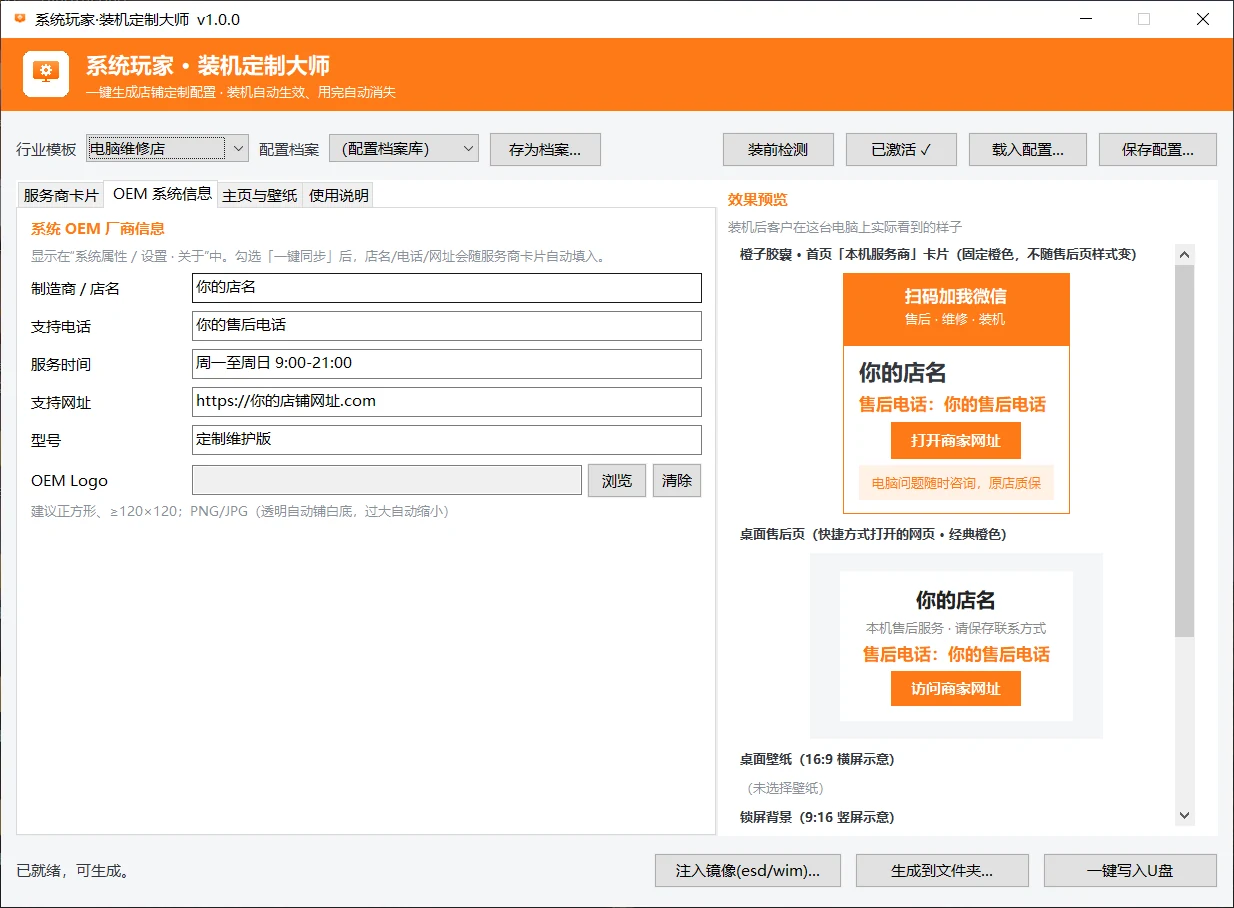
Task: Close the 装机定制大师 window
Action: [x=1203, y=19]
